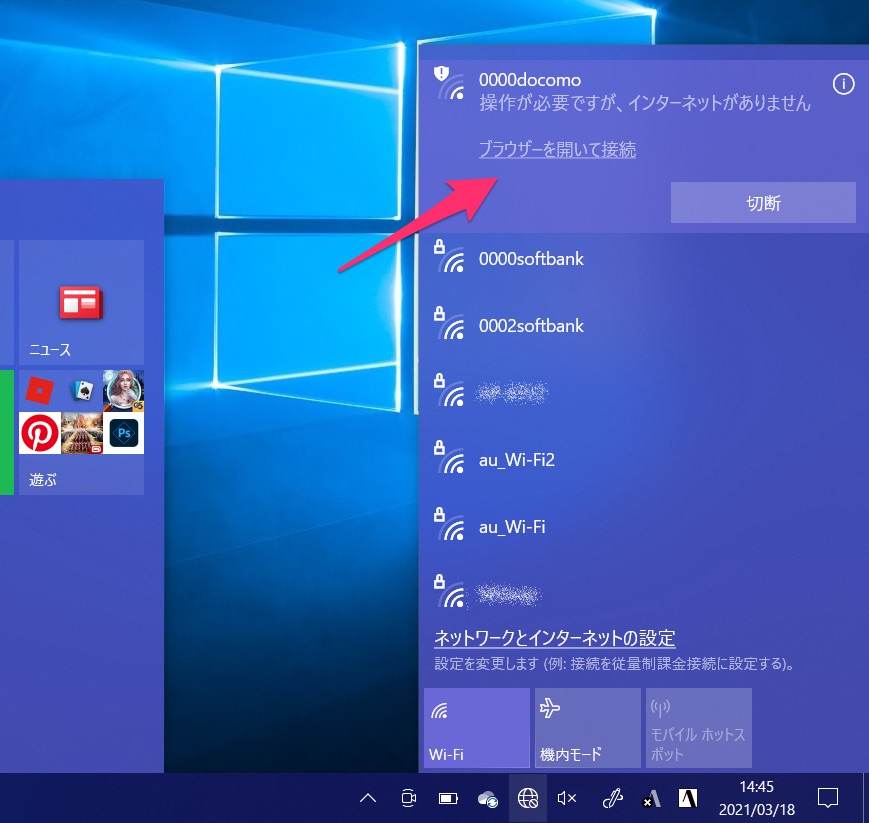
Task: Click the battery icon in the taskbar
Action: (448, 798)
